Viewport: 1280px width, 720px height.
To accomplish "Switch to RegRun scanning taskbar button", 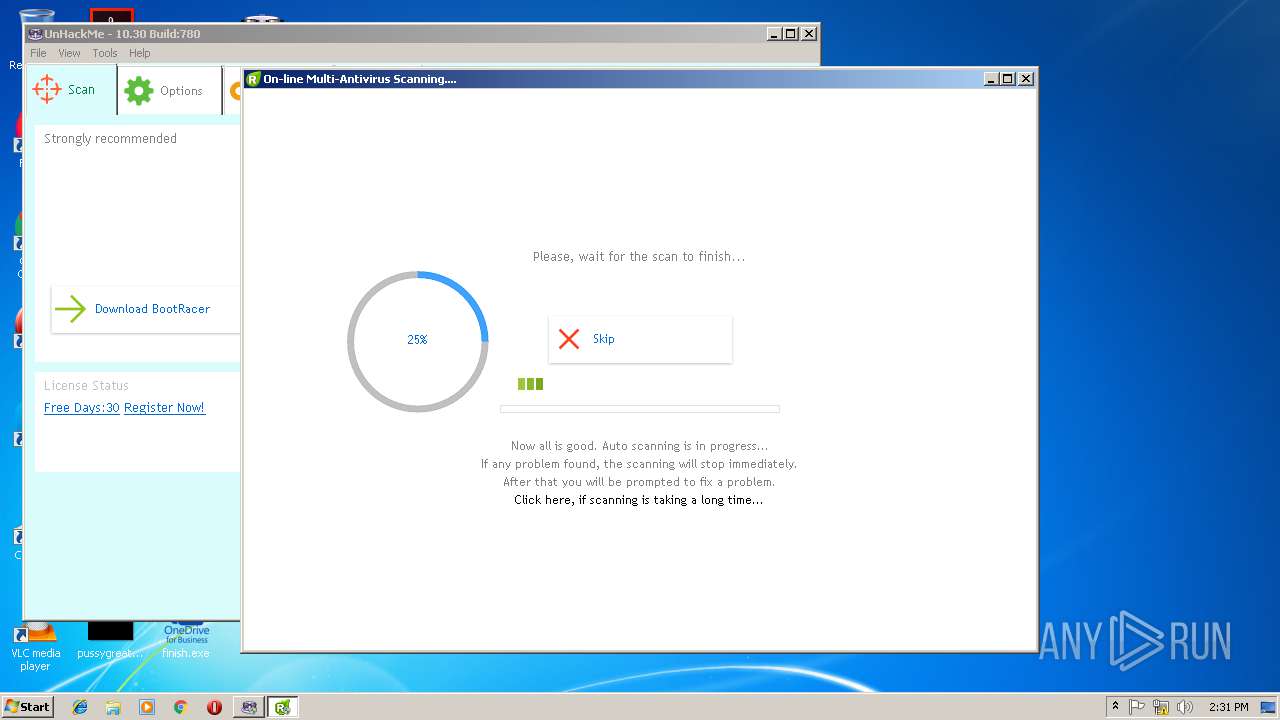I will [x=283, y=707].
